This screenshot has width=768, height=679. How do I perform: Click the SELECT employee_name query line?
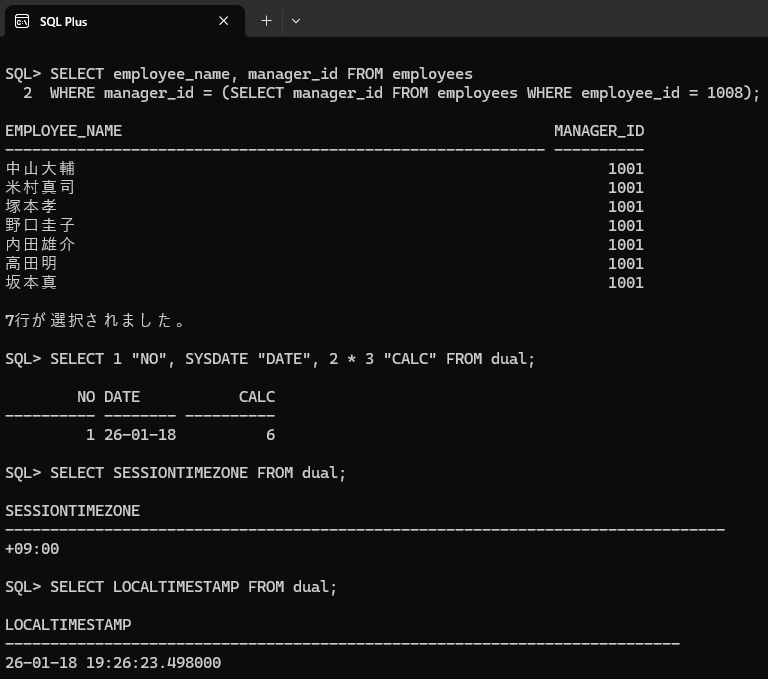click(239, 74)
